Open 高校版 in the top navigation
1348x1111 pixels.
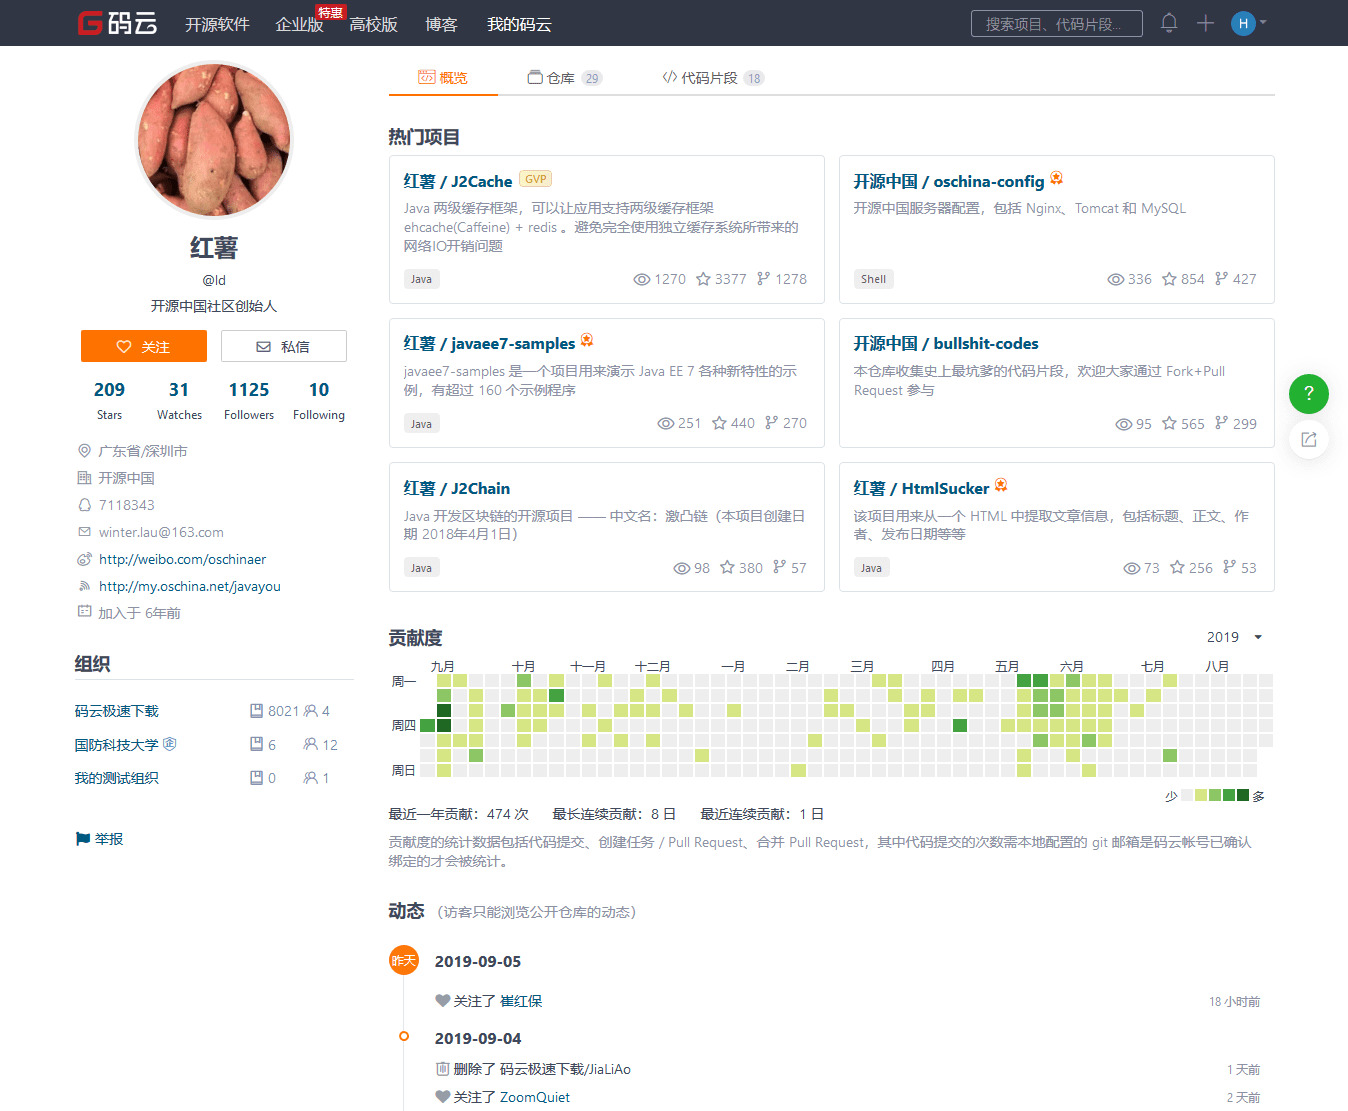[x=373, y=24]
